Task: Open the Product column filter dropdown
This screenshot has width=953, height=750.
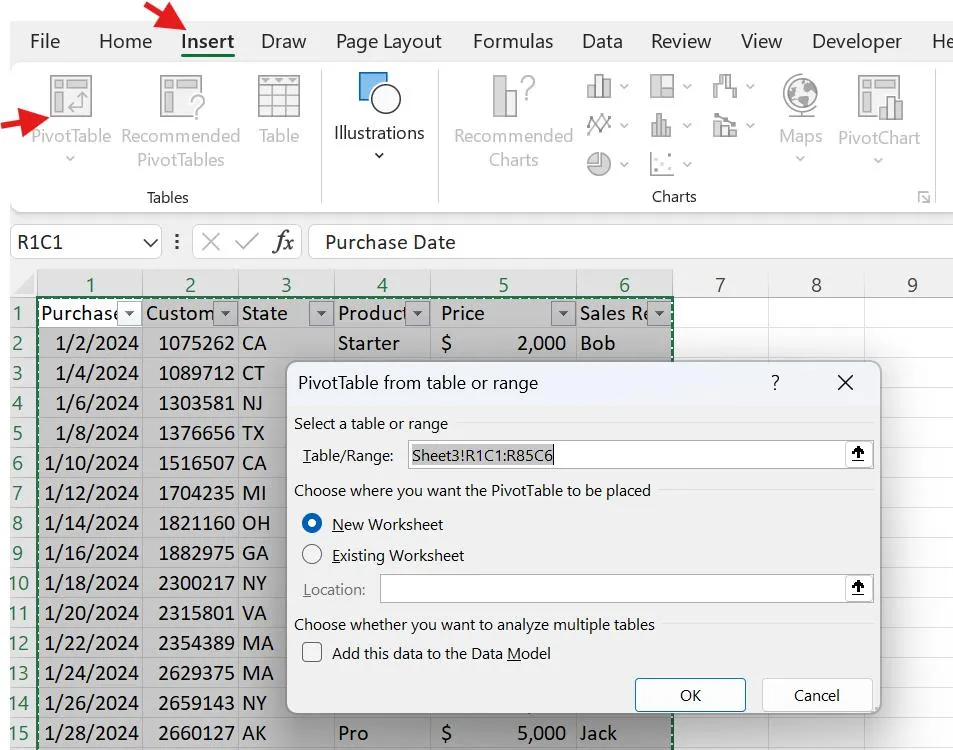Action: [418, 314]
